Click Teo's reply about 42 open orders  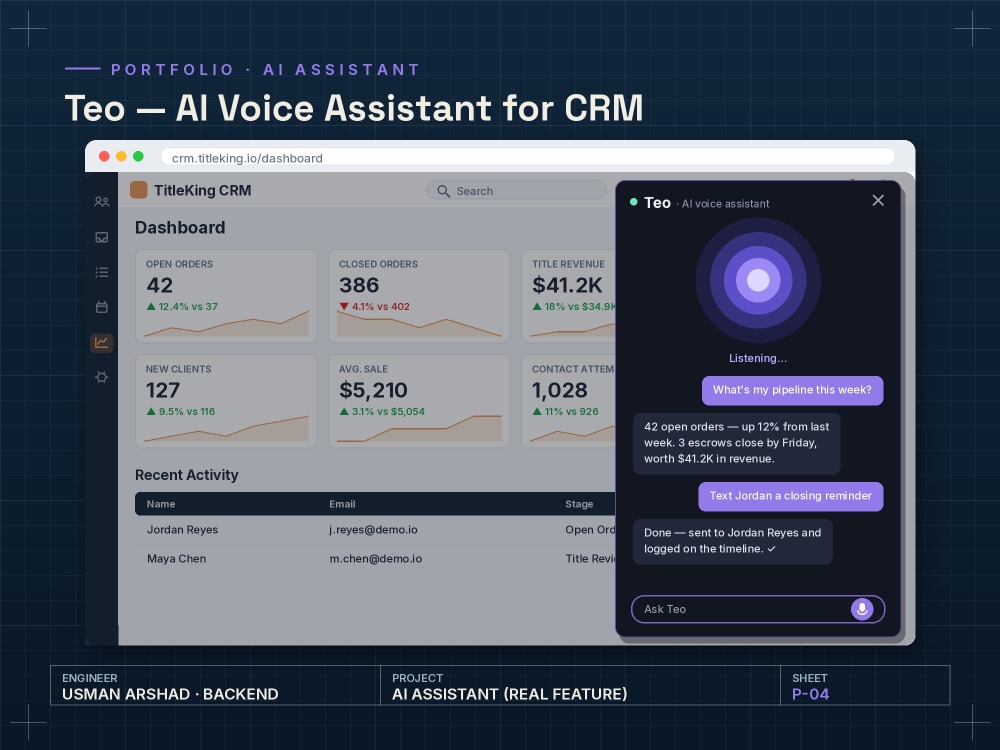(737, 443)
